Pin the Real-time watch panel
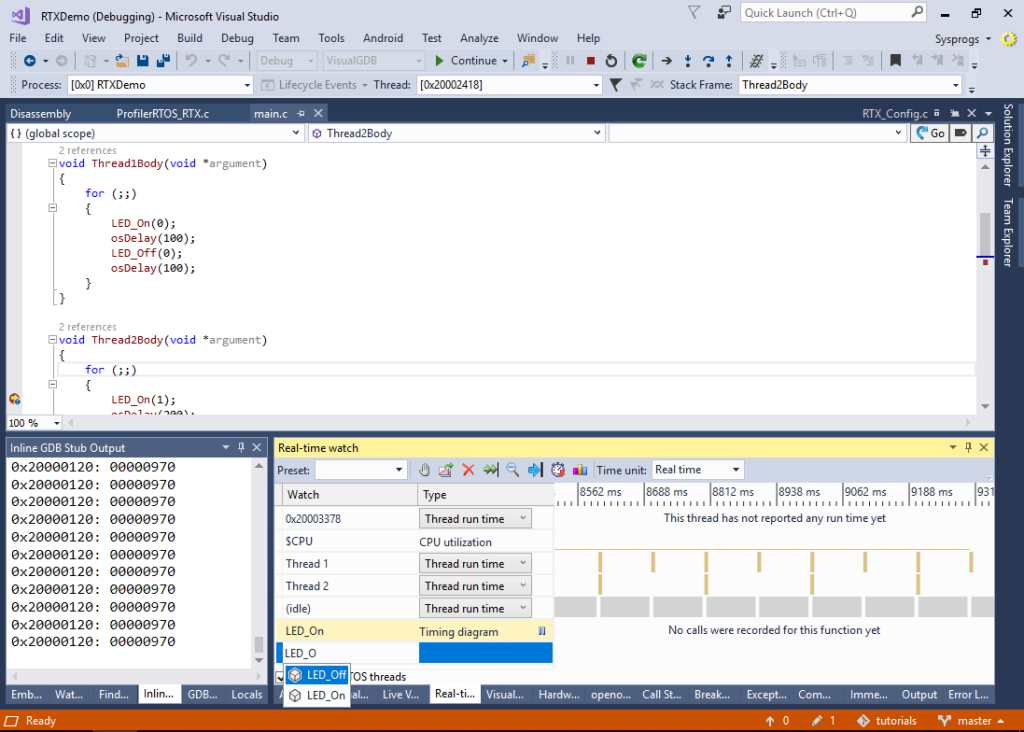Image resolution: width=1024 pixels, height=732 pixels. pyautogui.click(x=966, y=447)
